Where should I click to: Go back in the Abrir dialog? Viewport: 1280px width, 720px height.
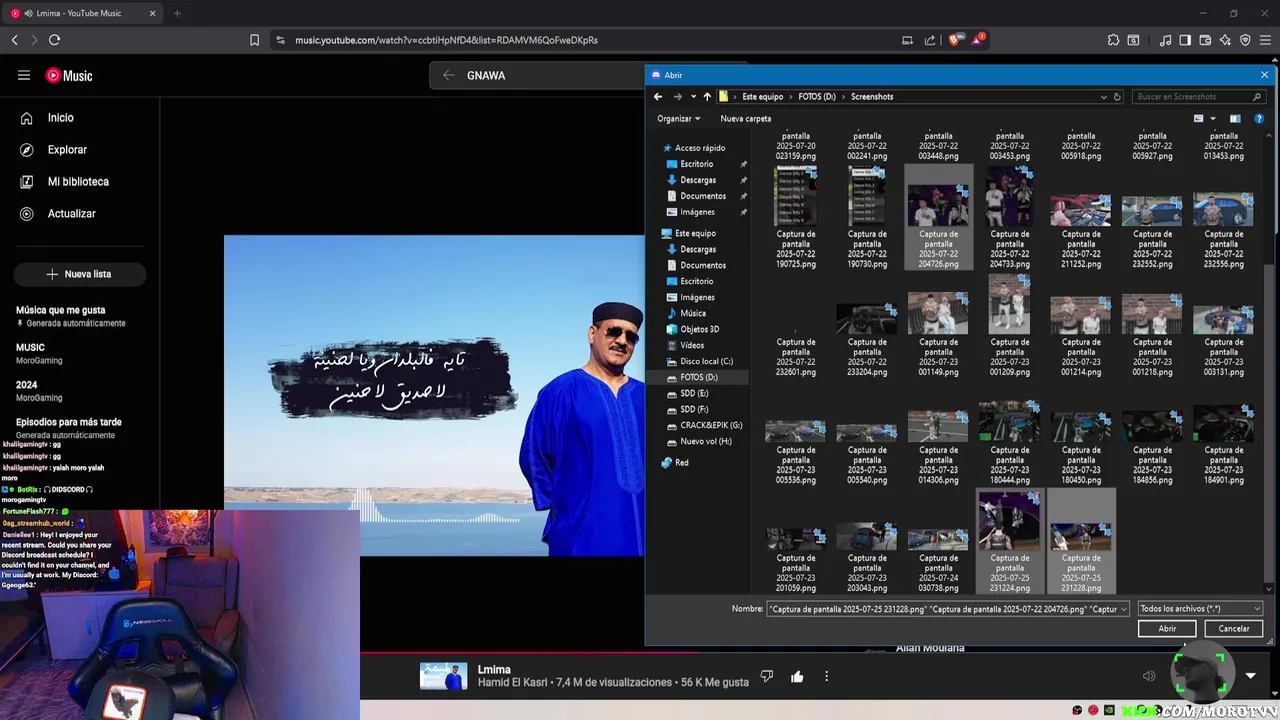[658, 97]
